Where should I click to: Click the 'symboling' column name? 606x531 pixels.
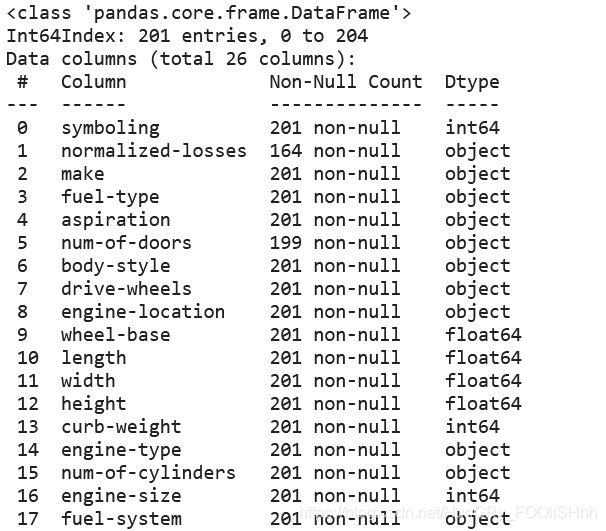pyautogui.click(x=110, y=128)
